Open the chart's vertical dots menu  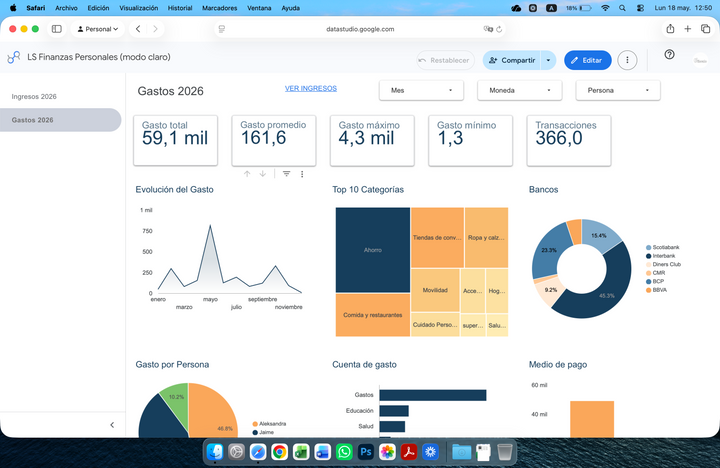302,174
